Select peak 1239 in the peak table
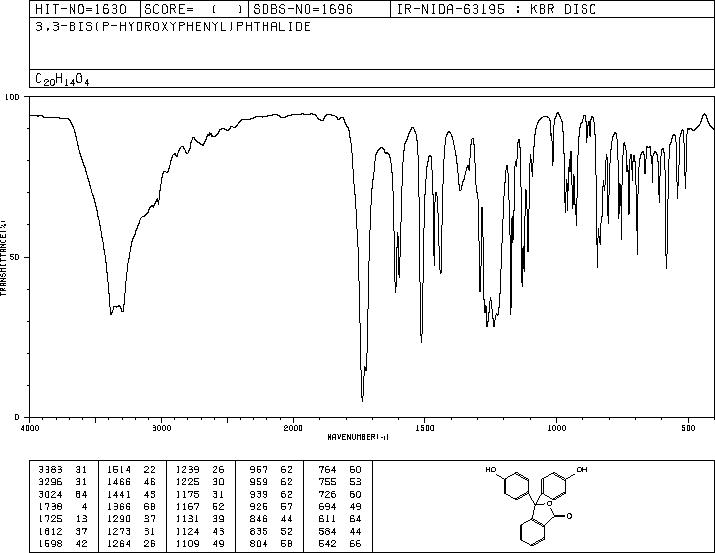The width and height of the screenshot is (715, 553). [x=187, y=470]
